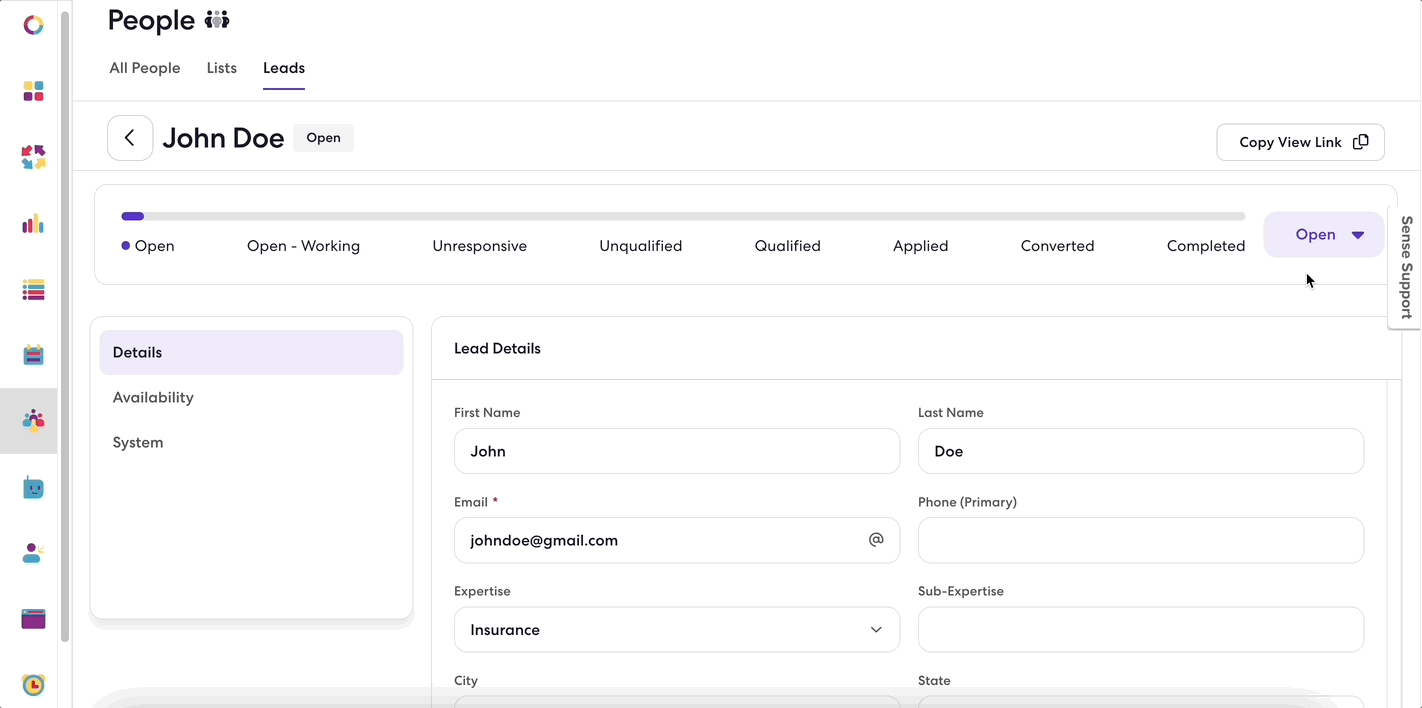Screen dimensions: 1422x708
Task: Click the Lead Details section header
Action: [x=497, y=349]
